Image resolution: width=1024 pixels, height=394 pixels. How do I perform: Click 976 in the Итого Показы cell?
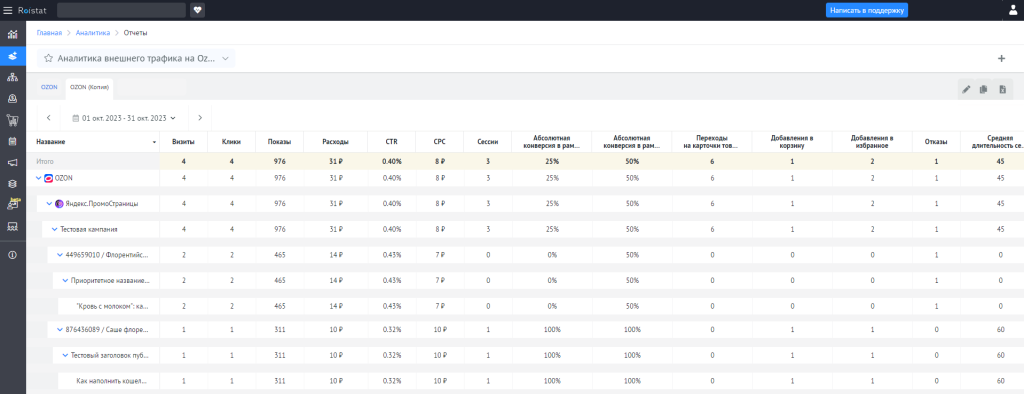pyautogui.click(x=280, y=161)
